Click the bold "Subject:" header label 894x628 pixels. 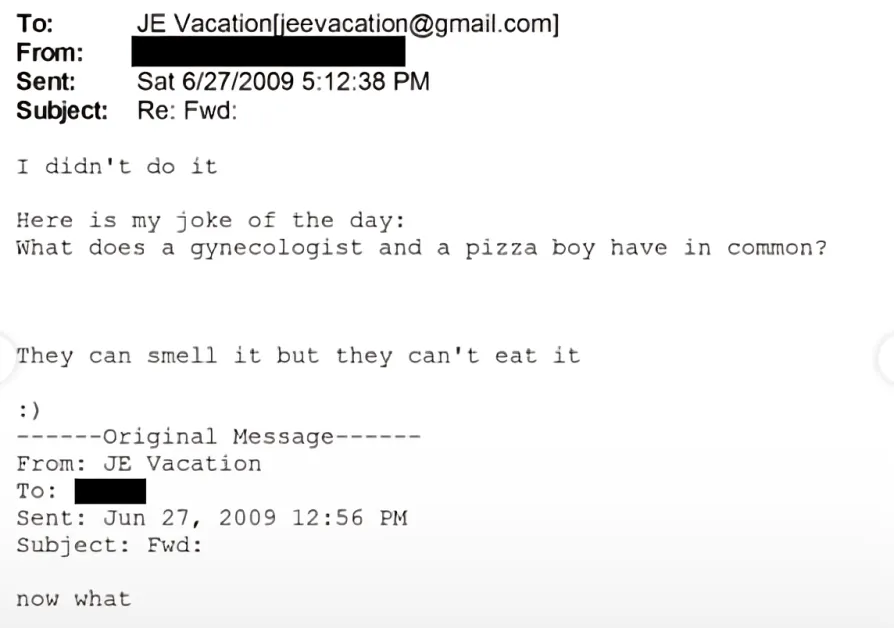61,111
